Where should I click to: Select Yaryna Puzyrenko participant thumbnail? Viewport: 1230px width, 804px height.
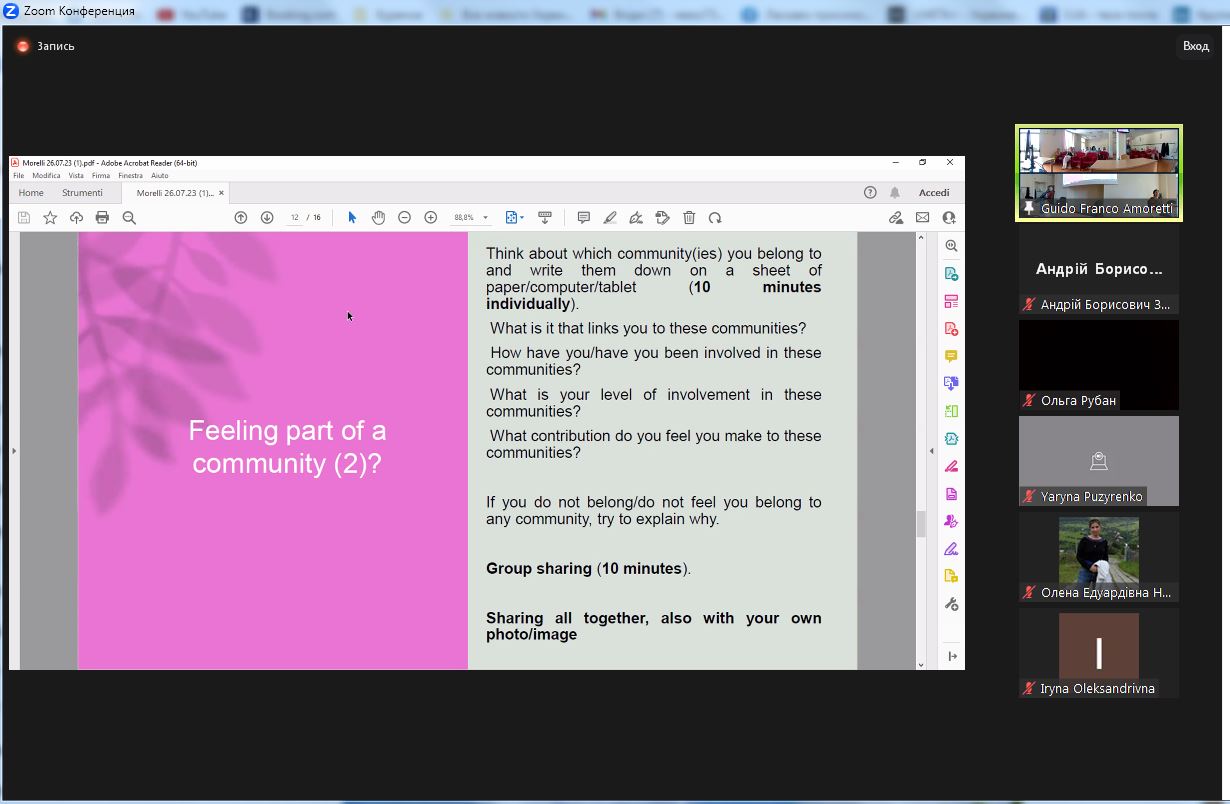[1098, 461]
